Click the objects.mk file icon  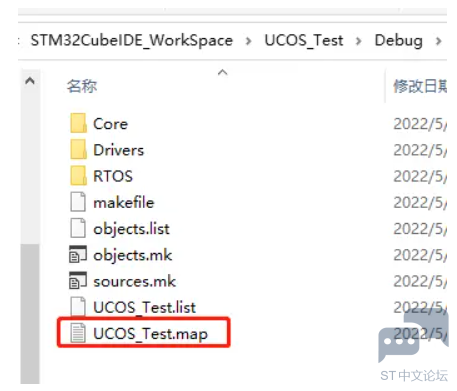click(x=78, y=254)
